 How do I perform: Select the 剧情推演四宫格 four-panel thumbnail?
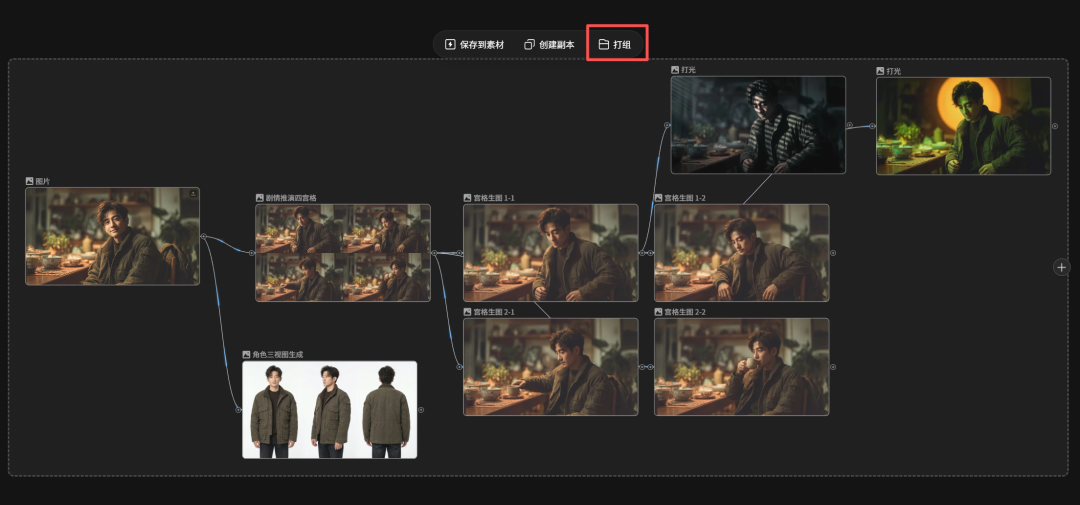click(x=343, y=252)
